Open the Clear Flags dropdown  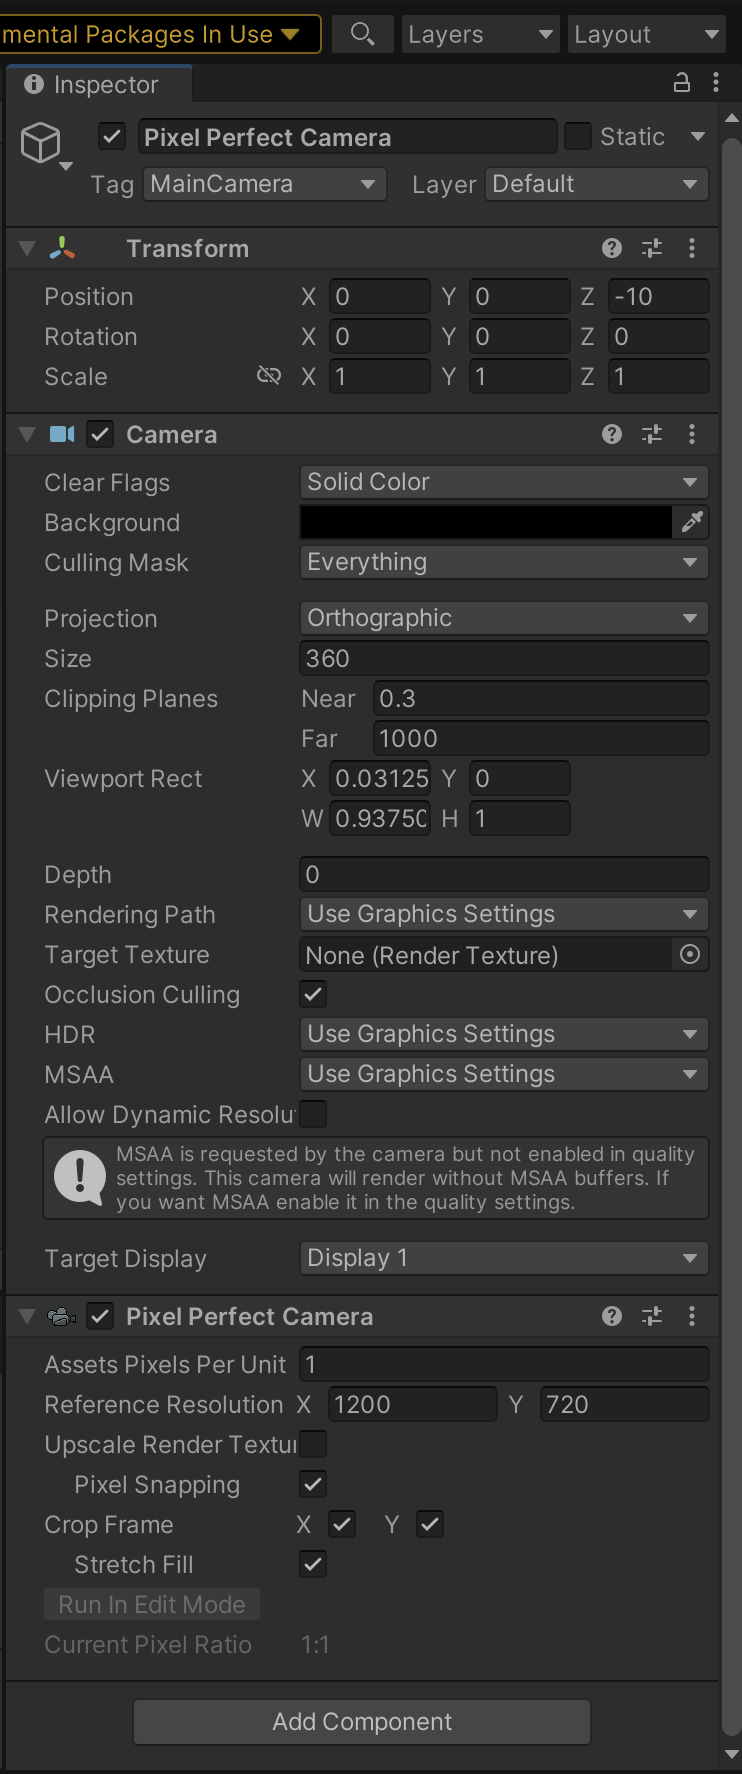pyautogui.click(x=503, y=482)
